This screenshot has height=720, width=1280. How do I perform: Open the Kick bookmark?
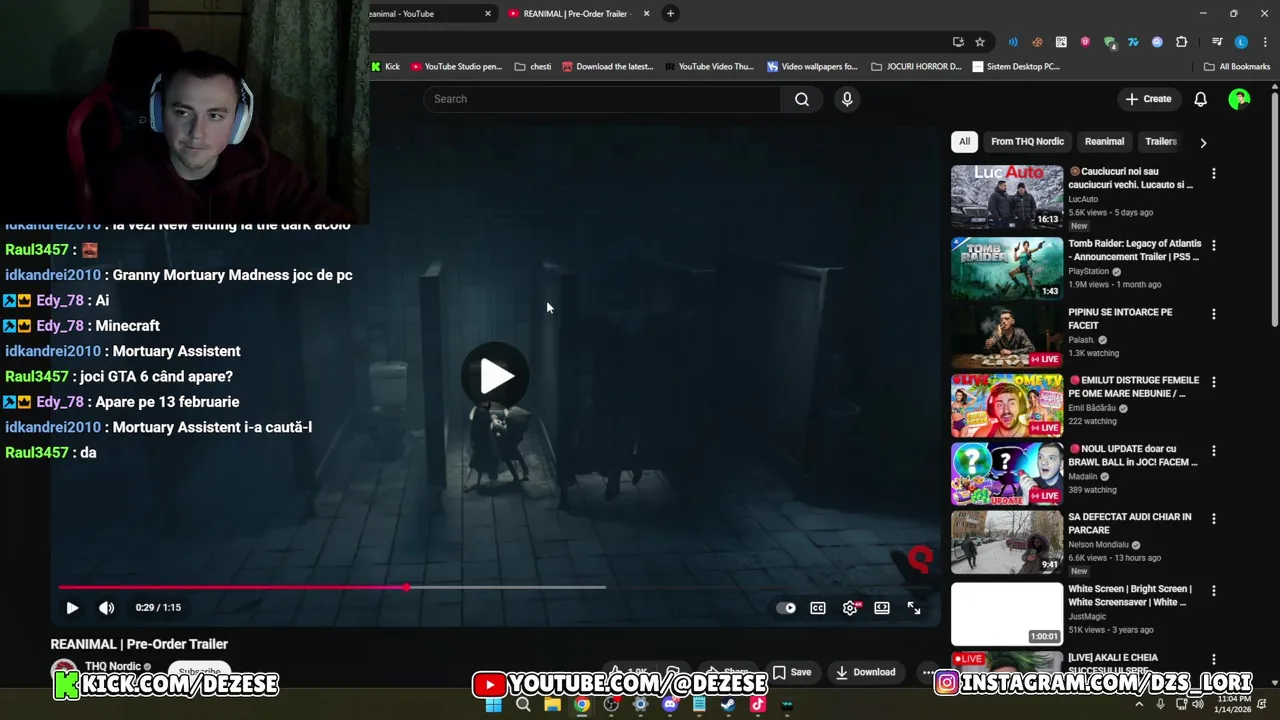point(385,67)
